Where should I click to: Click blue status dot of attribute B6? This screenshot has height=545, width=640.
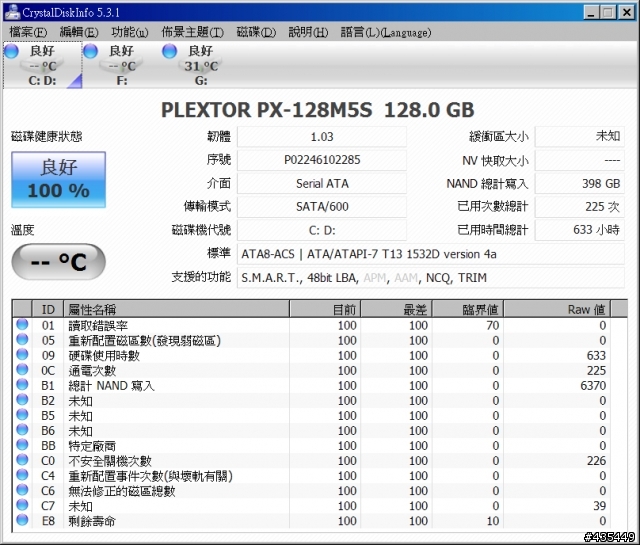(22, 430)
